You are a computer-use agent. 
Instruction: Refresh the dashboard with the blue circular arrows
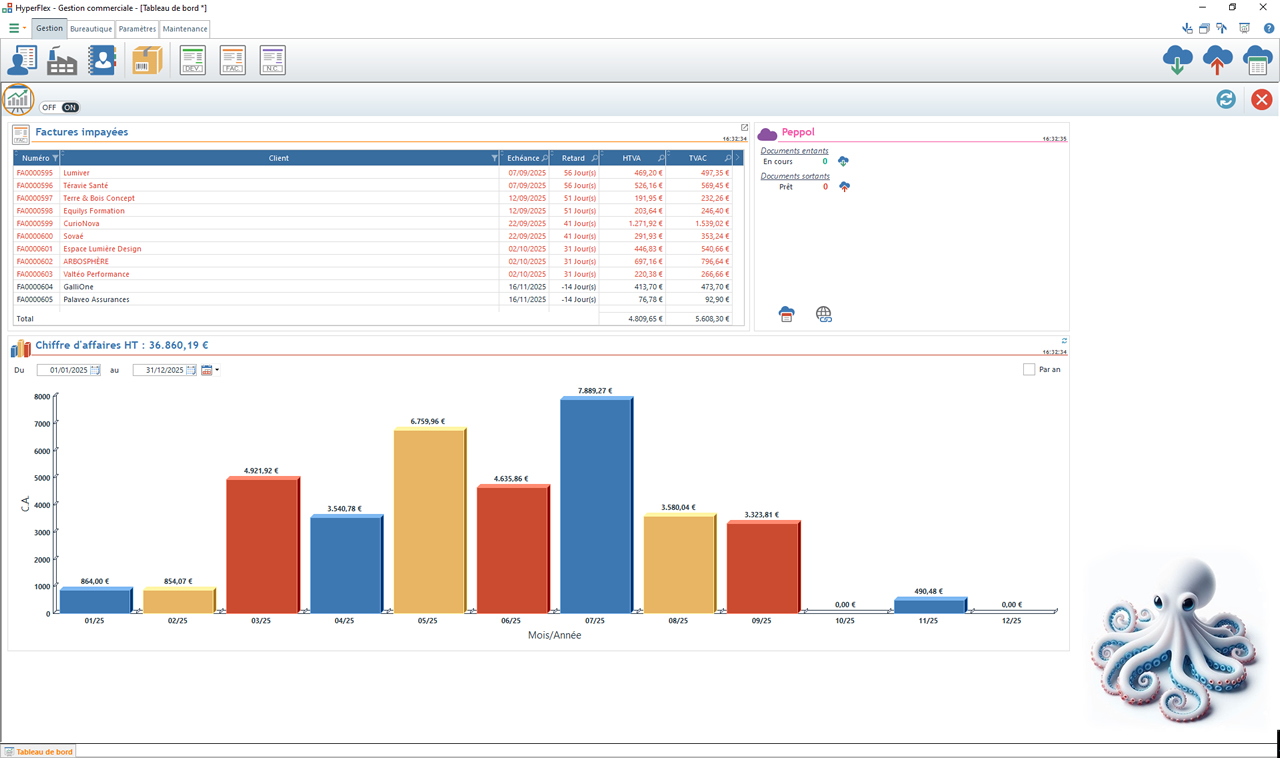[x=1226, y=99]
